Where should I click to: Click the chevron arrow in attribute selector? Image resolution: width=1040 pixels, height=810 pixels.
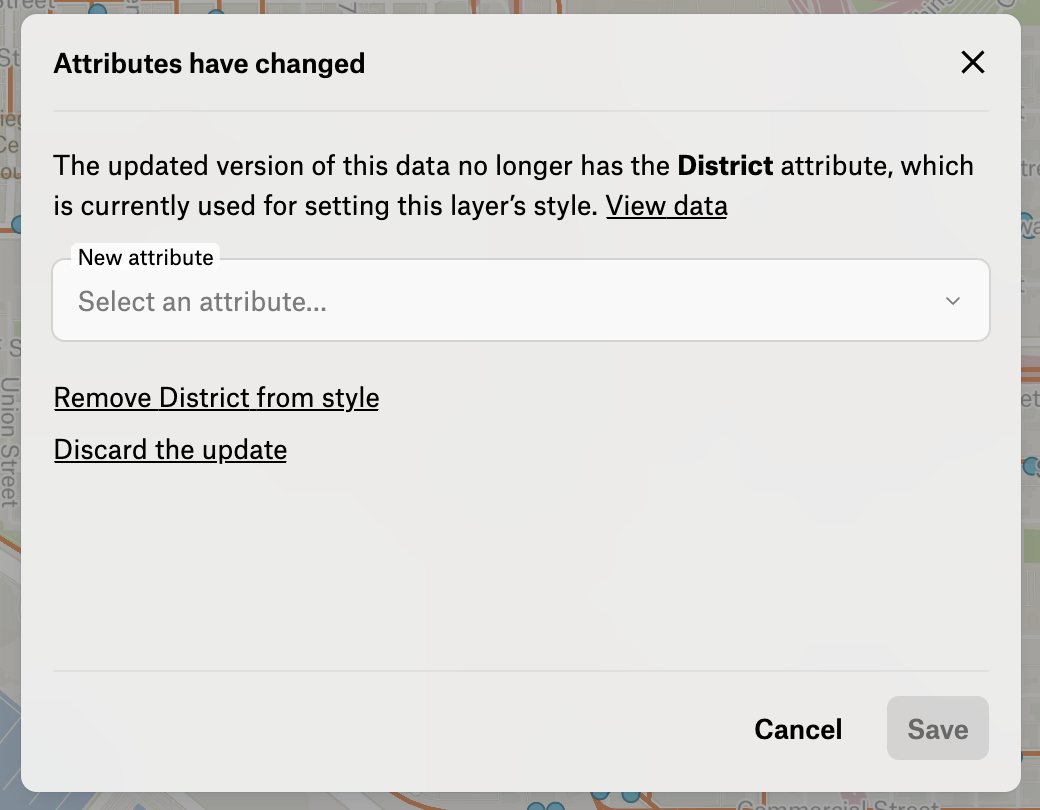point(953,301)
